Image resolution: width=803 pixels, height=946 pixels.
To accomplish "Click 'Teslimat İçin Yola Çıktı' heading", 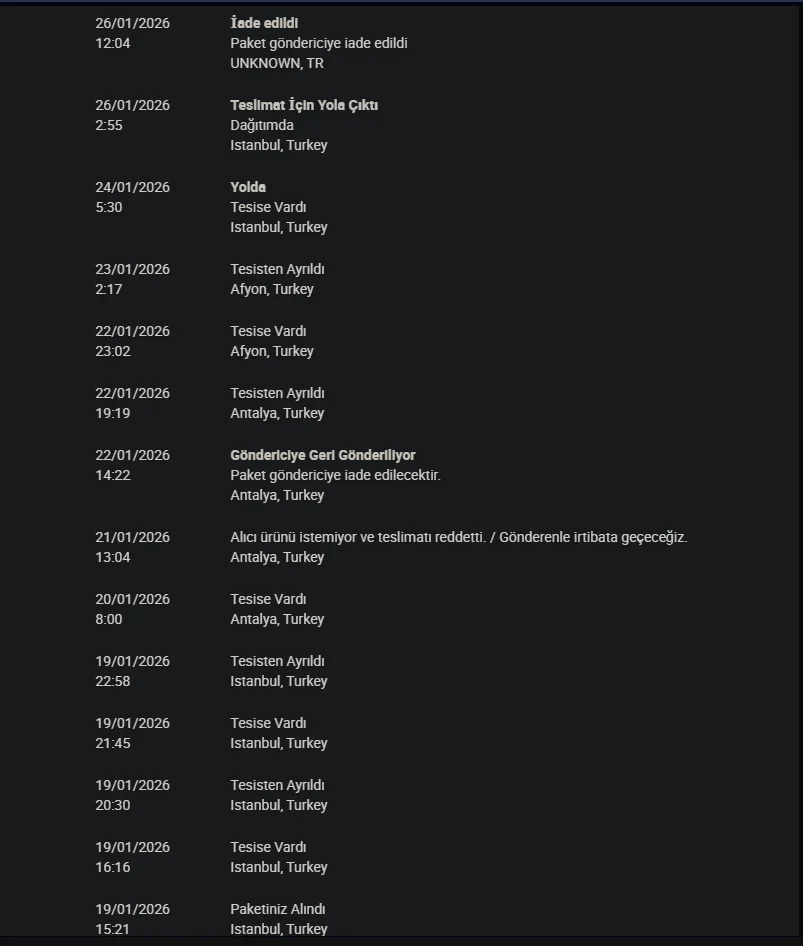I will point(304,105).
